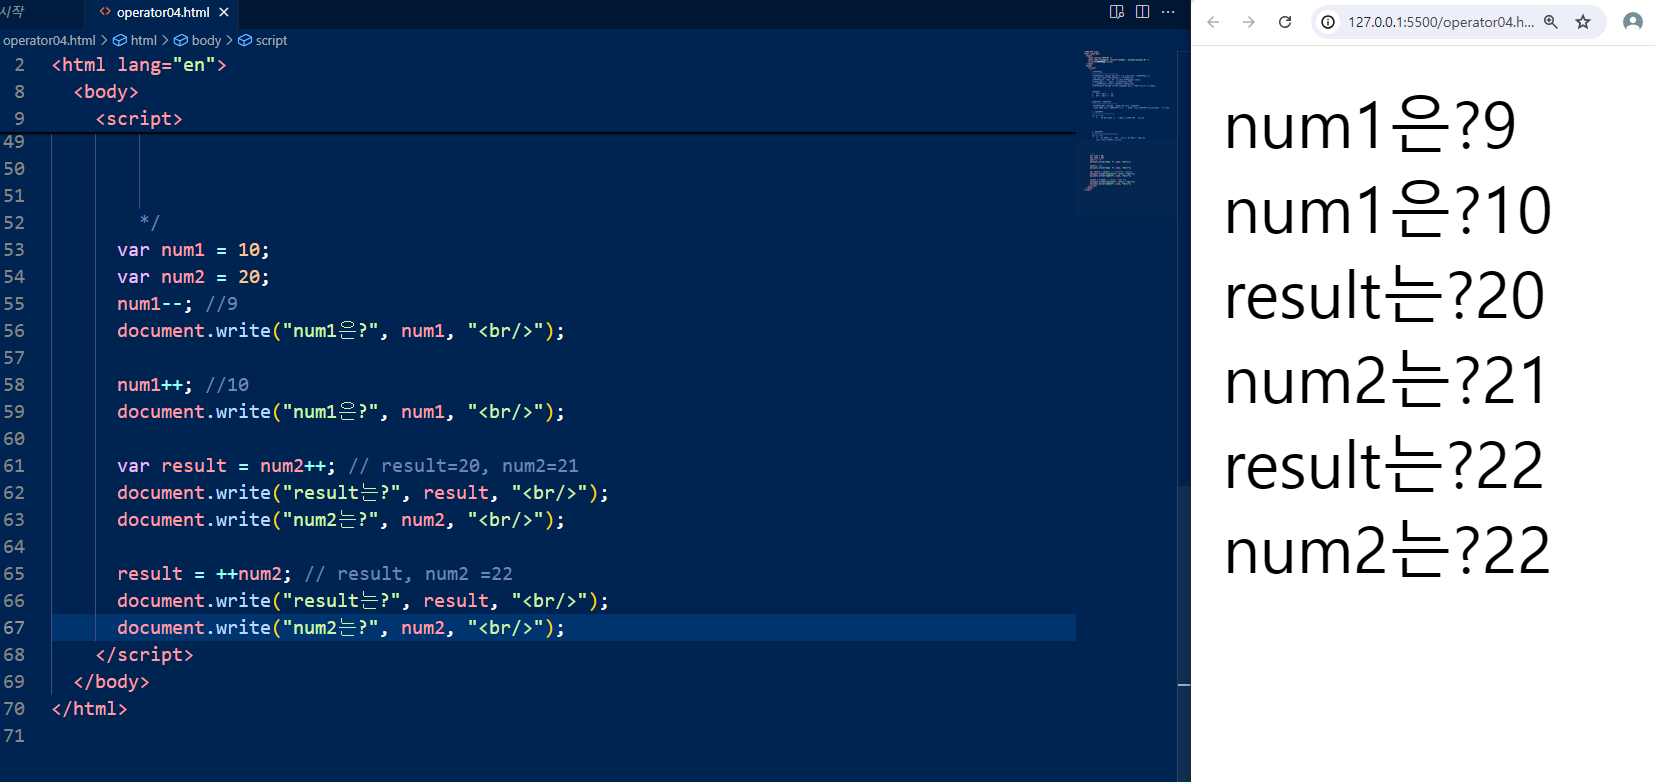Click highlighted document.write line 67
The width and height of the screenshot is (1655, 782).
pyautogui.click(x=341, y=628)
